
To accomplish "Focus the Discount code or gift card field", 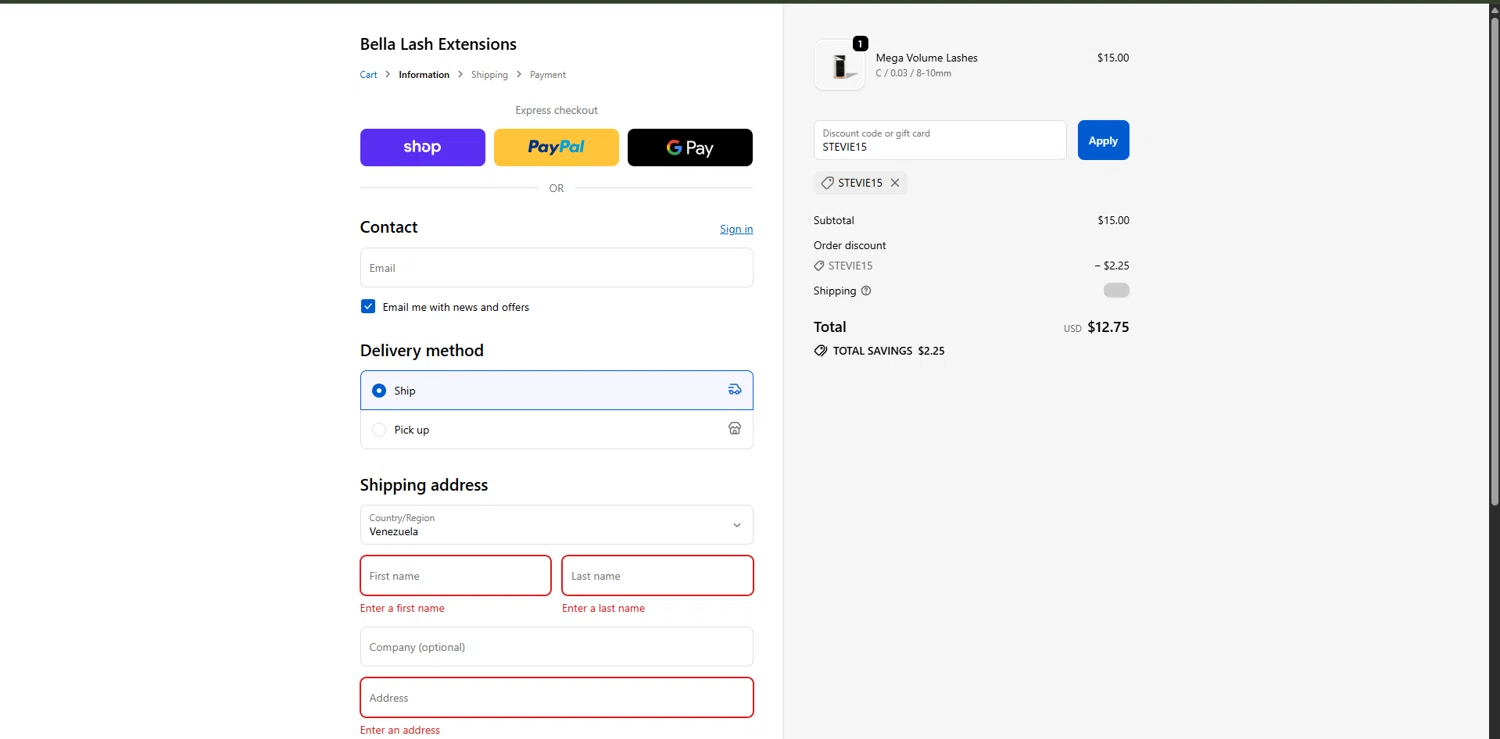I will coord(940,140).
